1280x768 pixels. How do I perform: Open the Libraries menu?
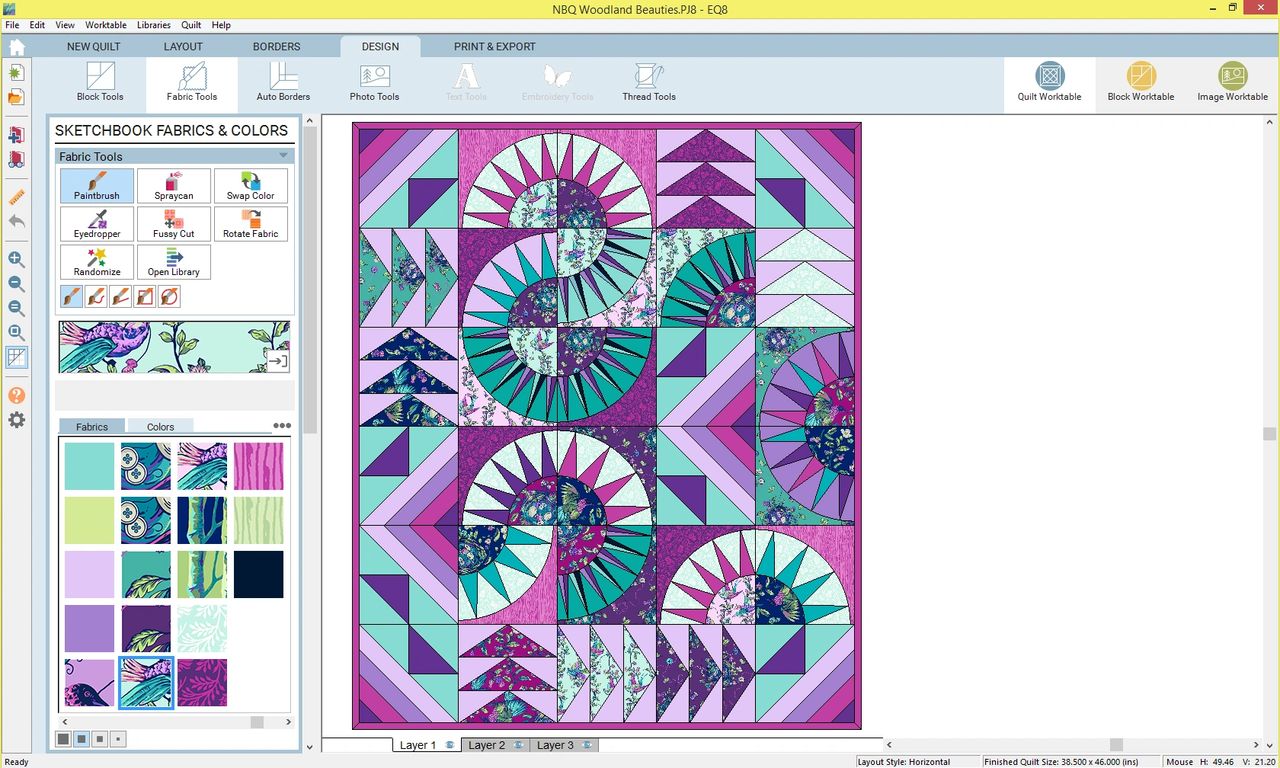tap(154, 25)
